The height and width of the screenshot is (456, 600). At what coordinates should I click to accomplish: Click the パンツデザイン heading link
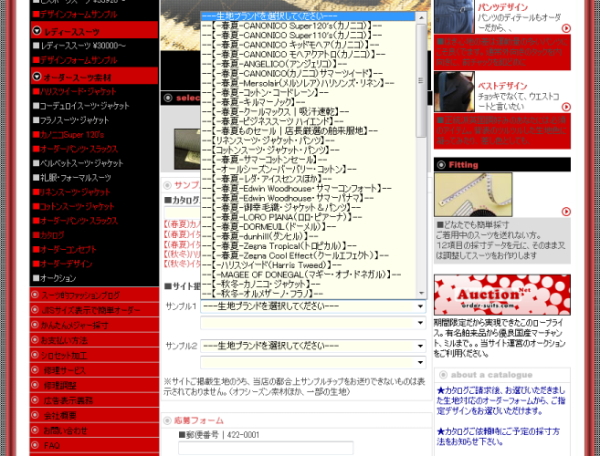tap(502, 7)
